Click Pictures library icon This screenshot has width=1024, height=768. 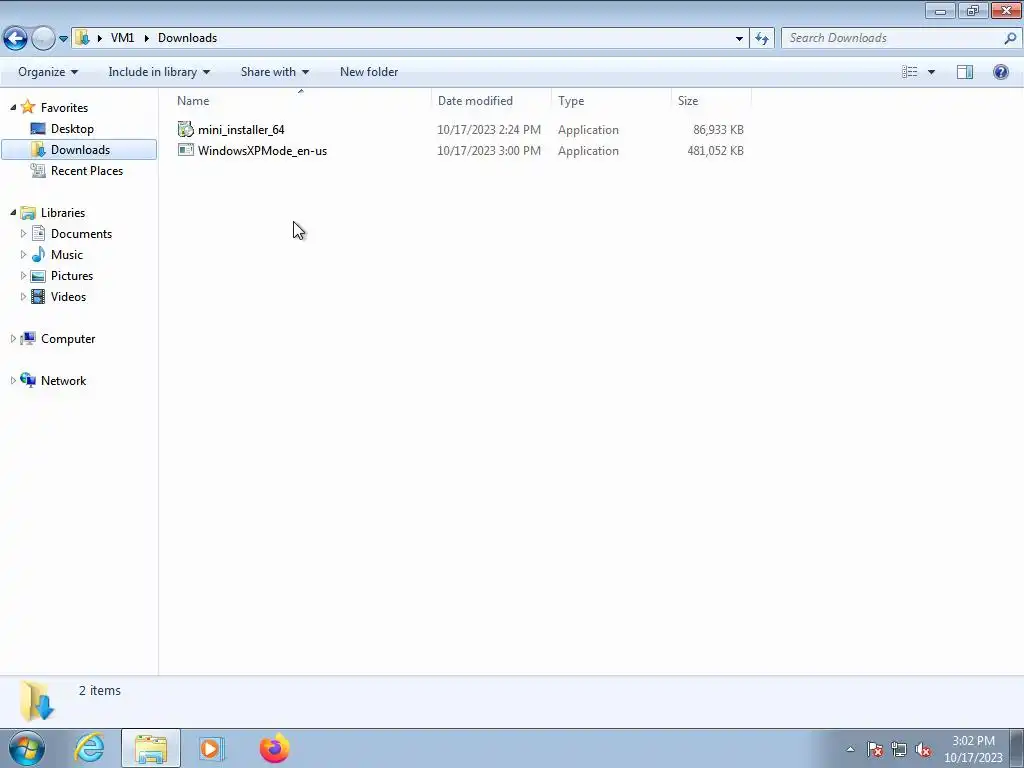39,276
